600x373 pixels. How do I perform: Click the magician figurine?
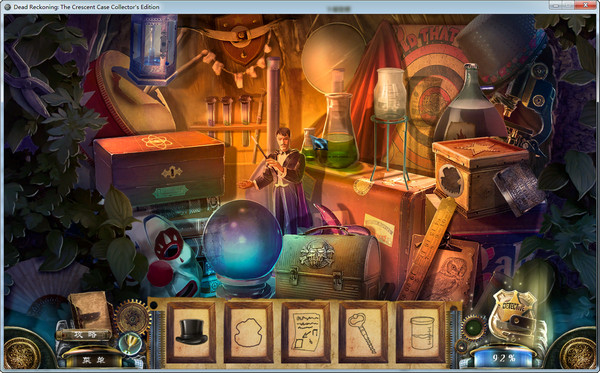click(279, 179)
